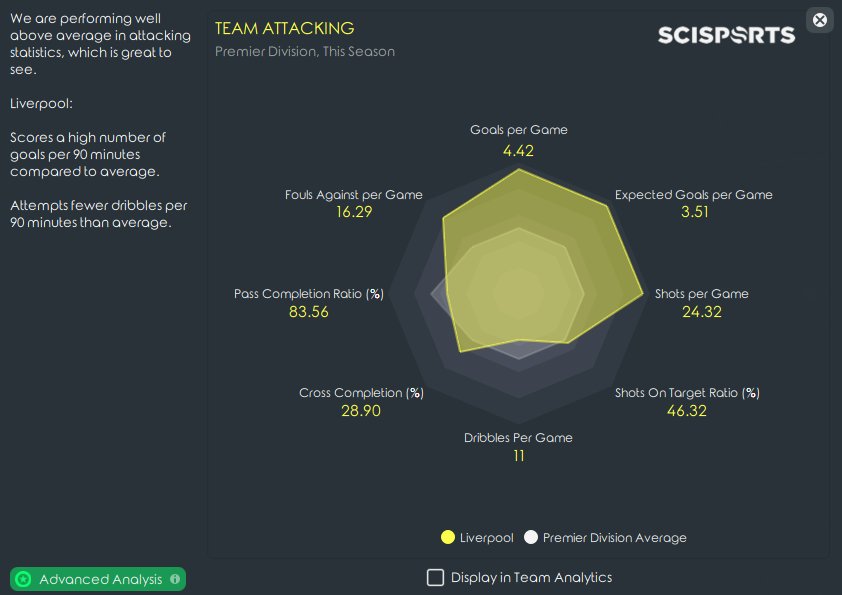Click the Advanced Analysis star icon
Screen dimensions: 842x595
[x=24, y=579]
